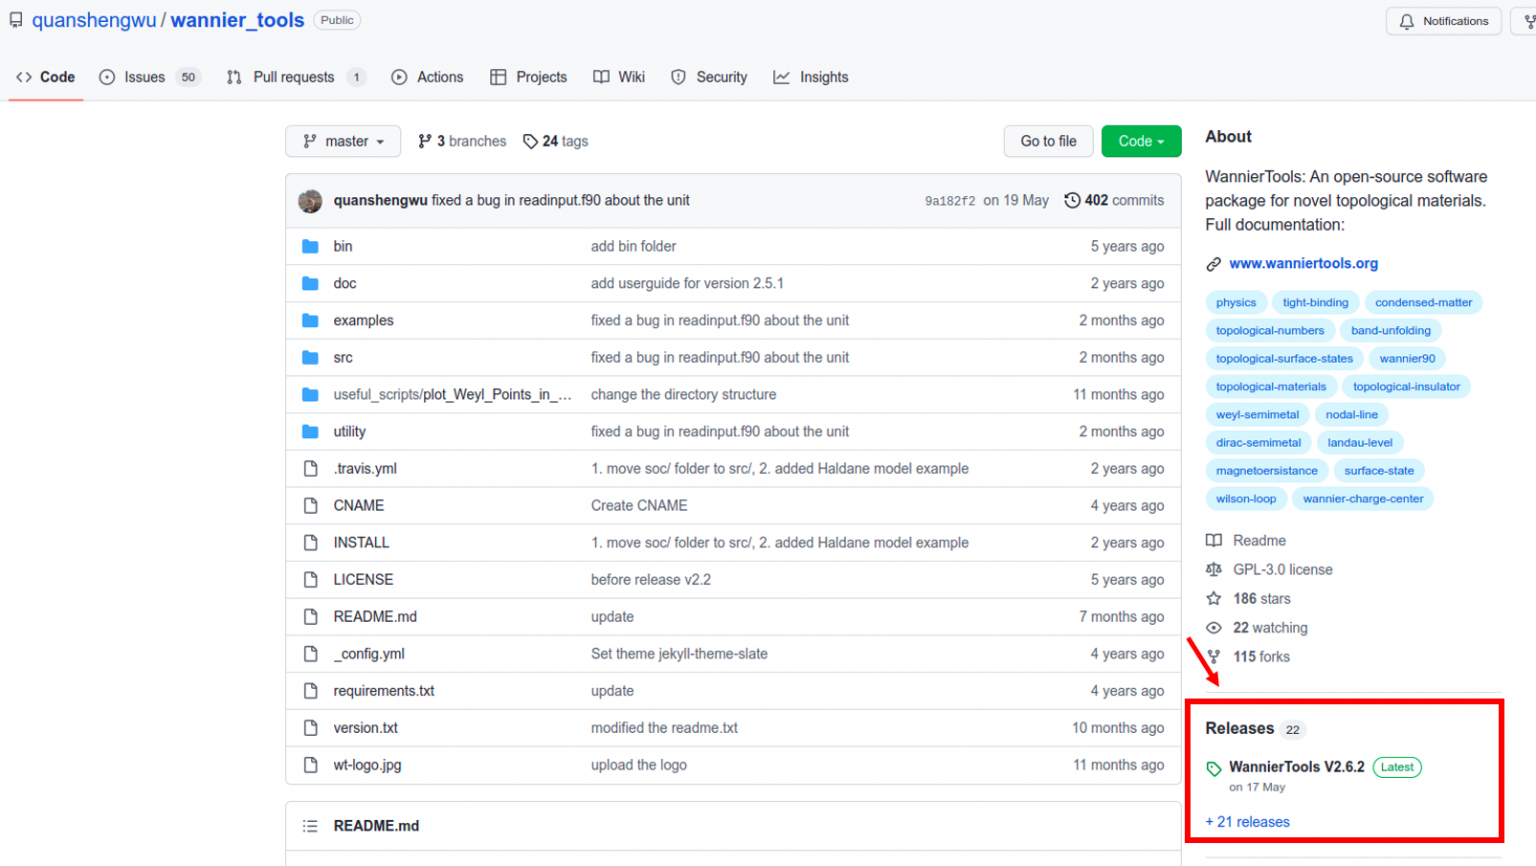Image resolution: width=1536 pixels, height=866 pixels.
Task: Click the link icon beside www.wanniertools.org
Action: (1214, 264)
